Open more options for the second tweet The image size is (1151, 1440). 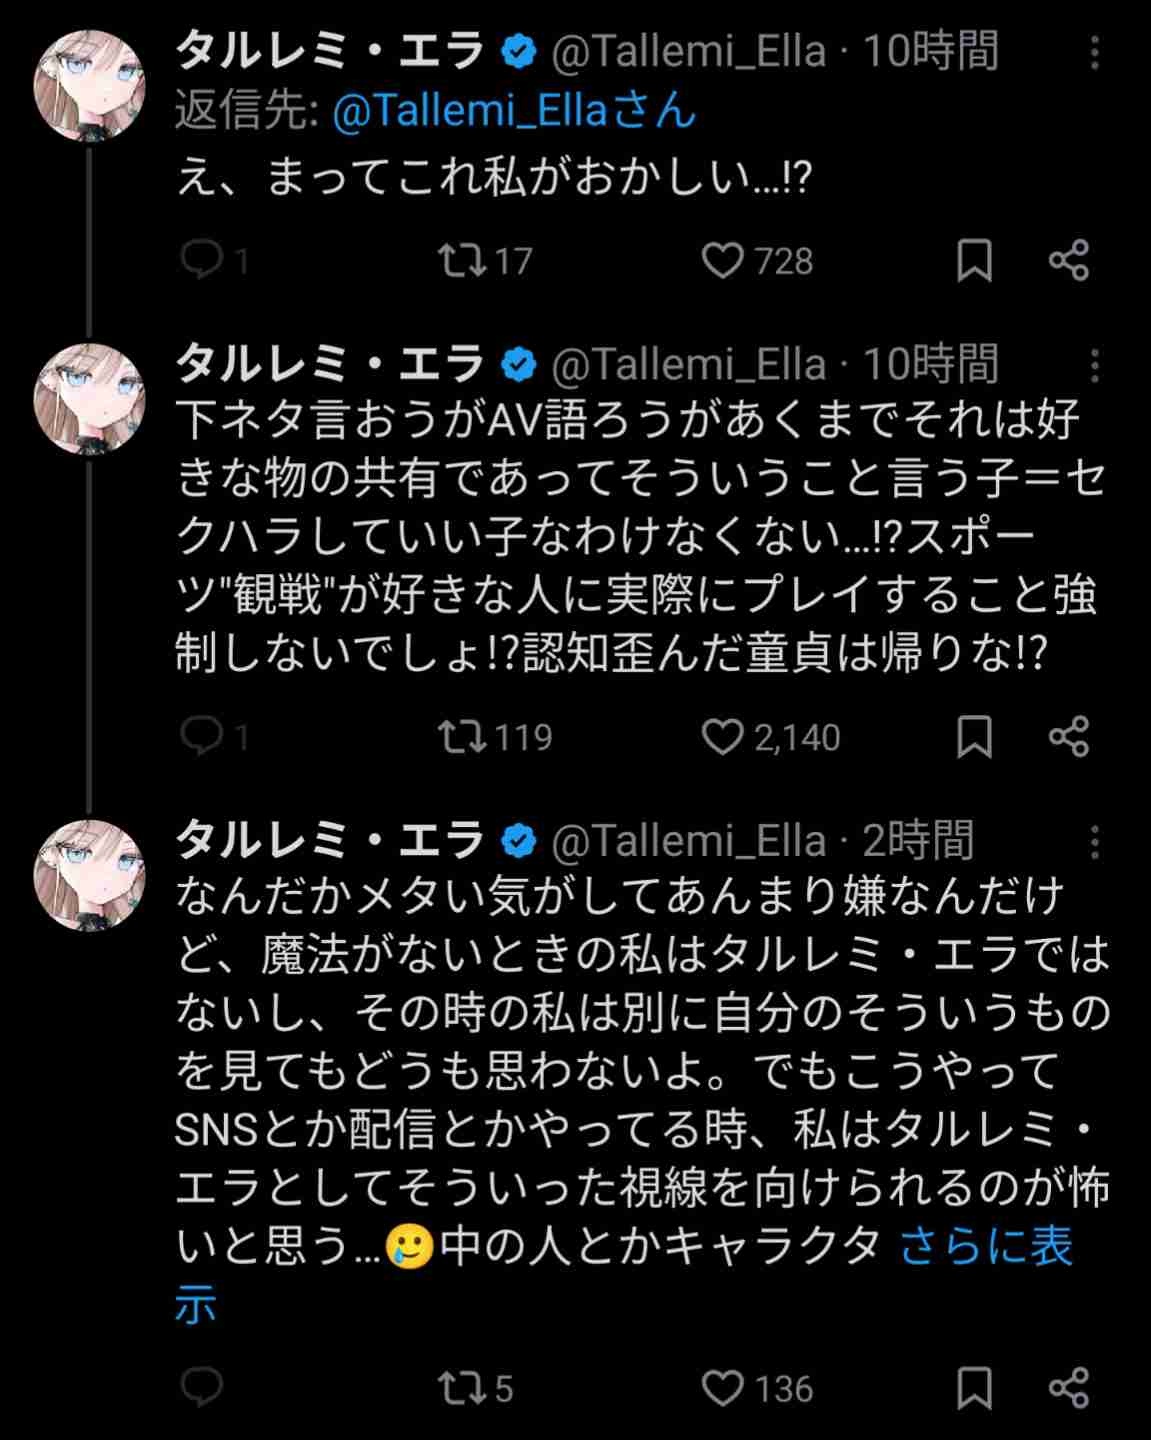pyautogui.click(x=1095, y=366)
